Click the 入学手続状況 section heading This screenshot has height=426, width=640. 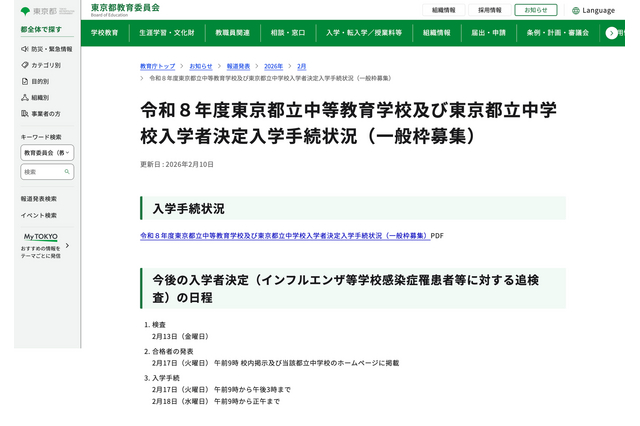(189, 209)
